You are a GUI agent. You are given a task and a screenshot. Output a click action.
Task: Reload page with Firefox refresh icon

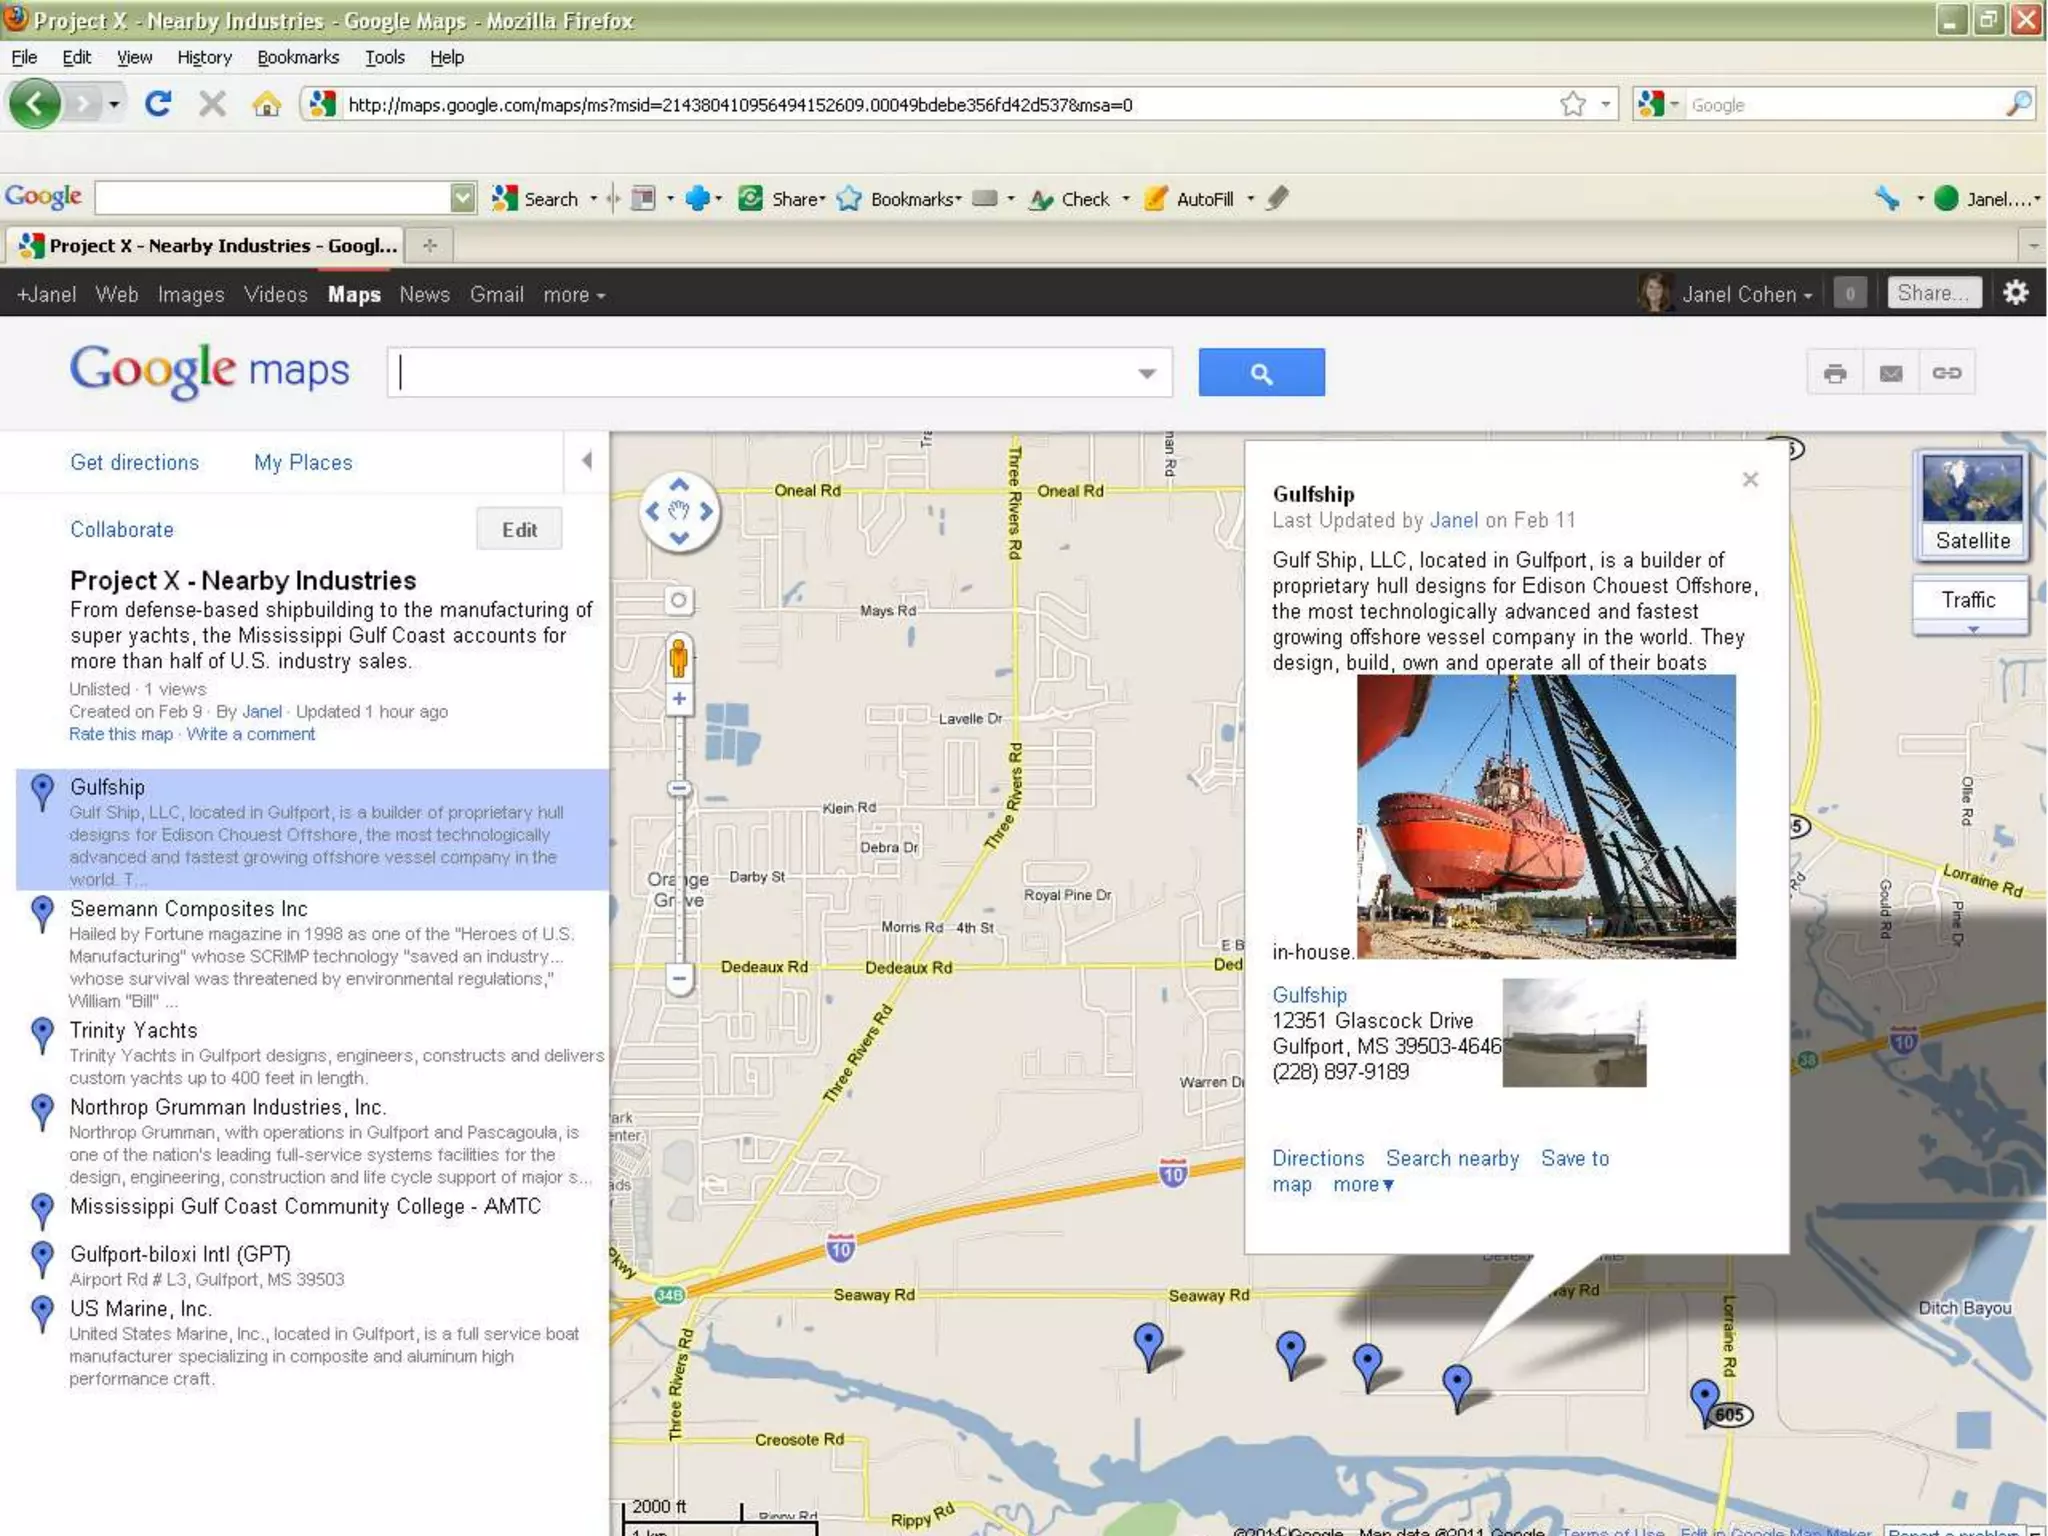tap(158, 104)
